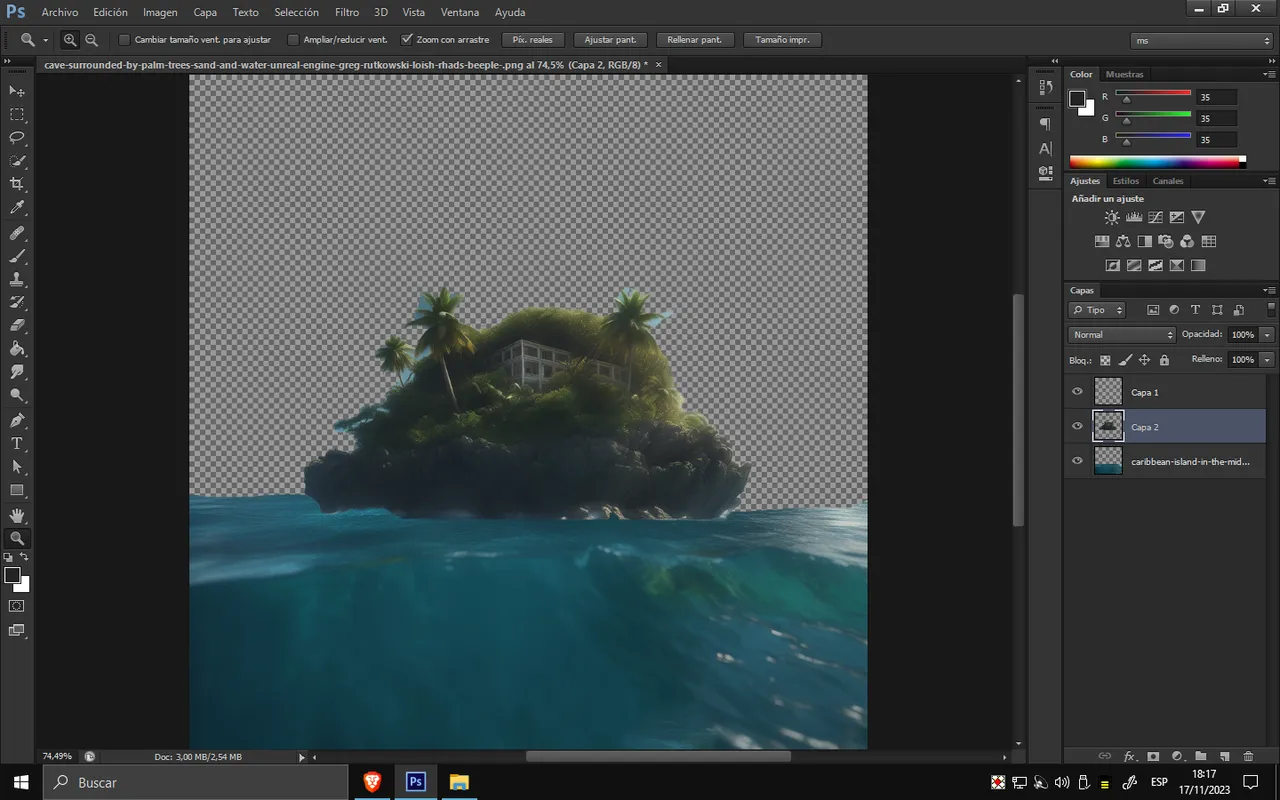Select the Rectangular Marquee tool

17,115
